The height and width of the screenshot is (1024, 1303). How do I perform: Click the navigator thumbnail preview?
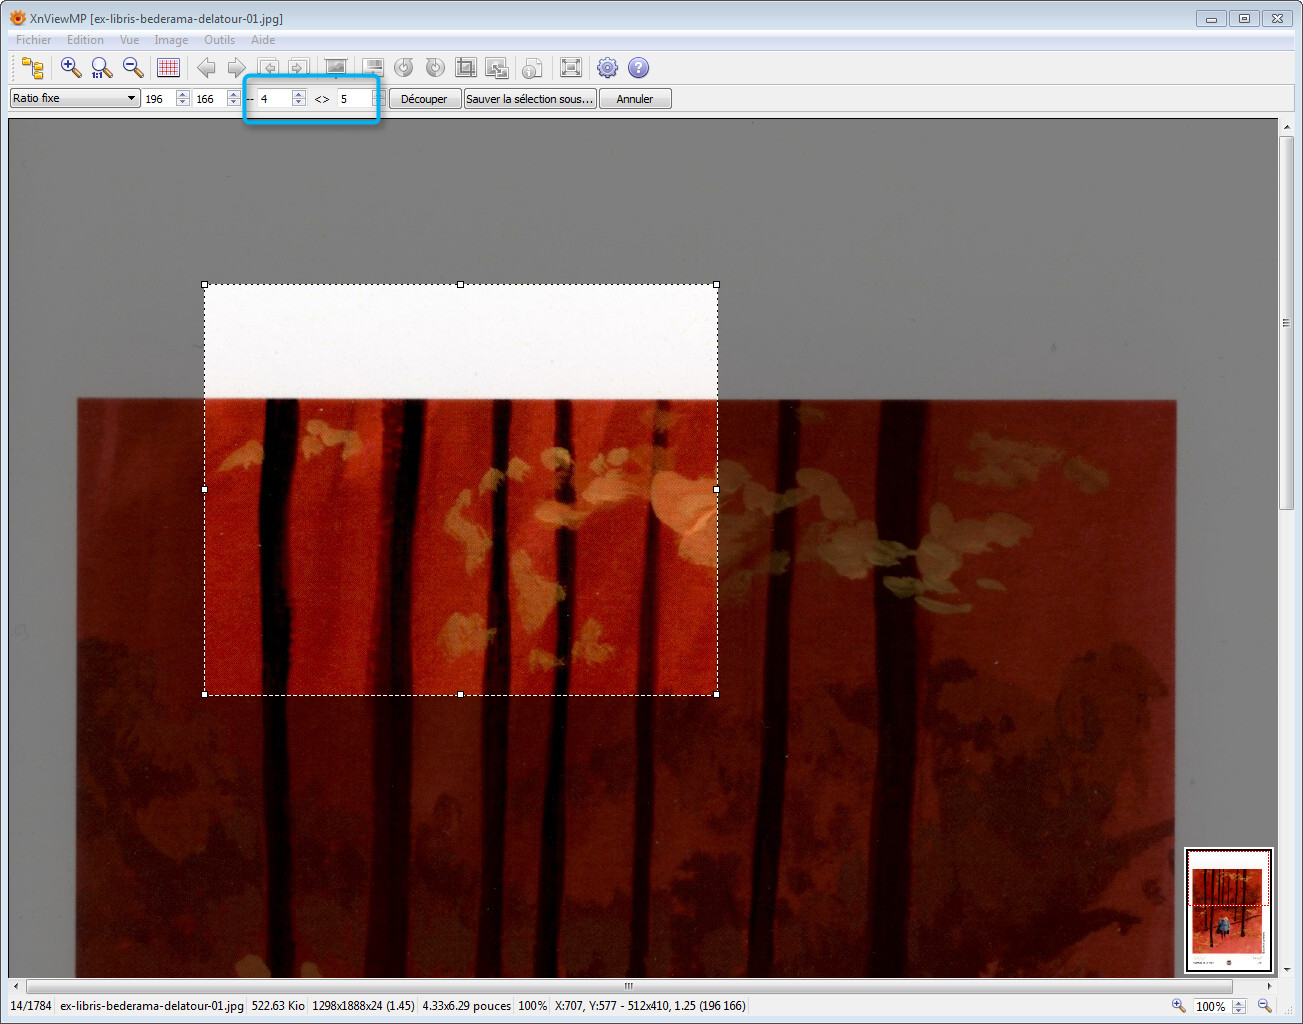coord(1228,910)
